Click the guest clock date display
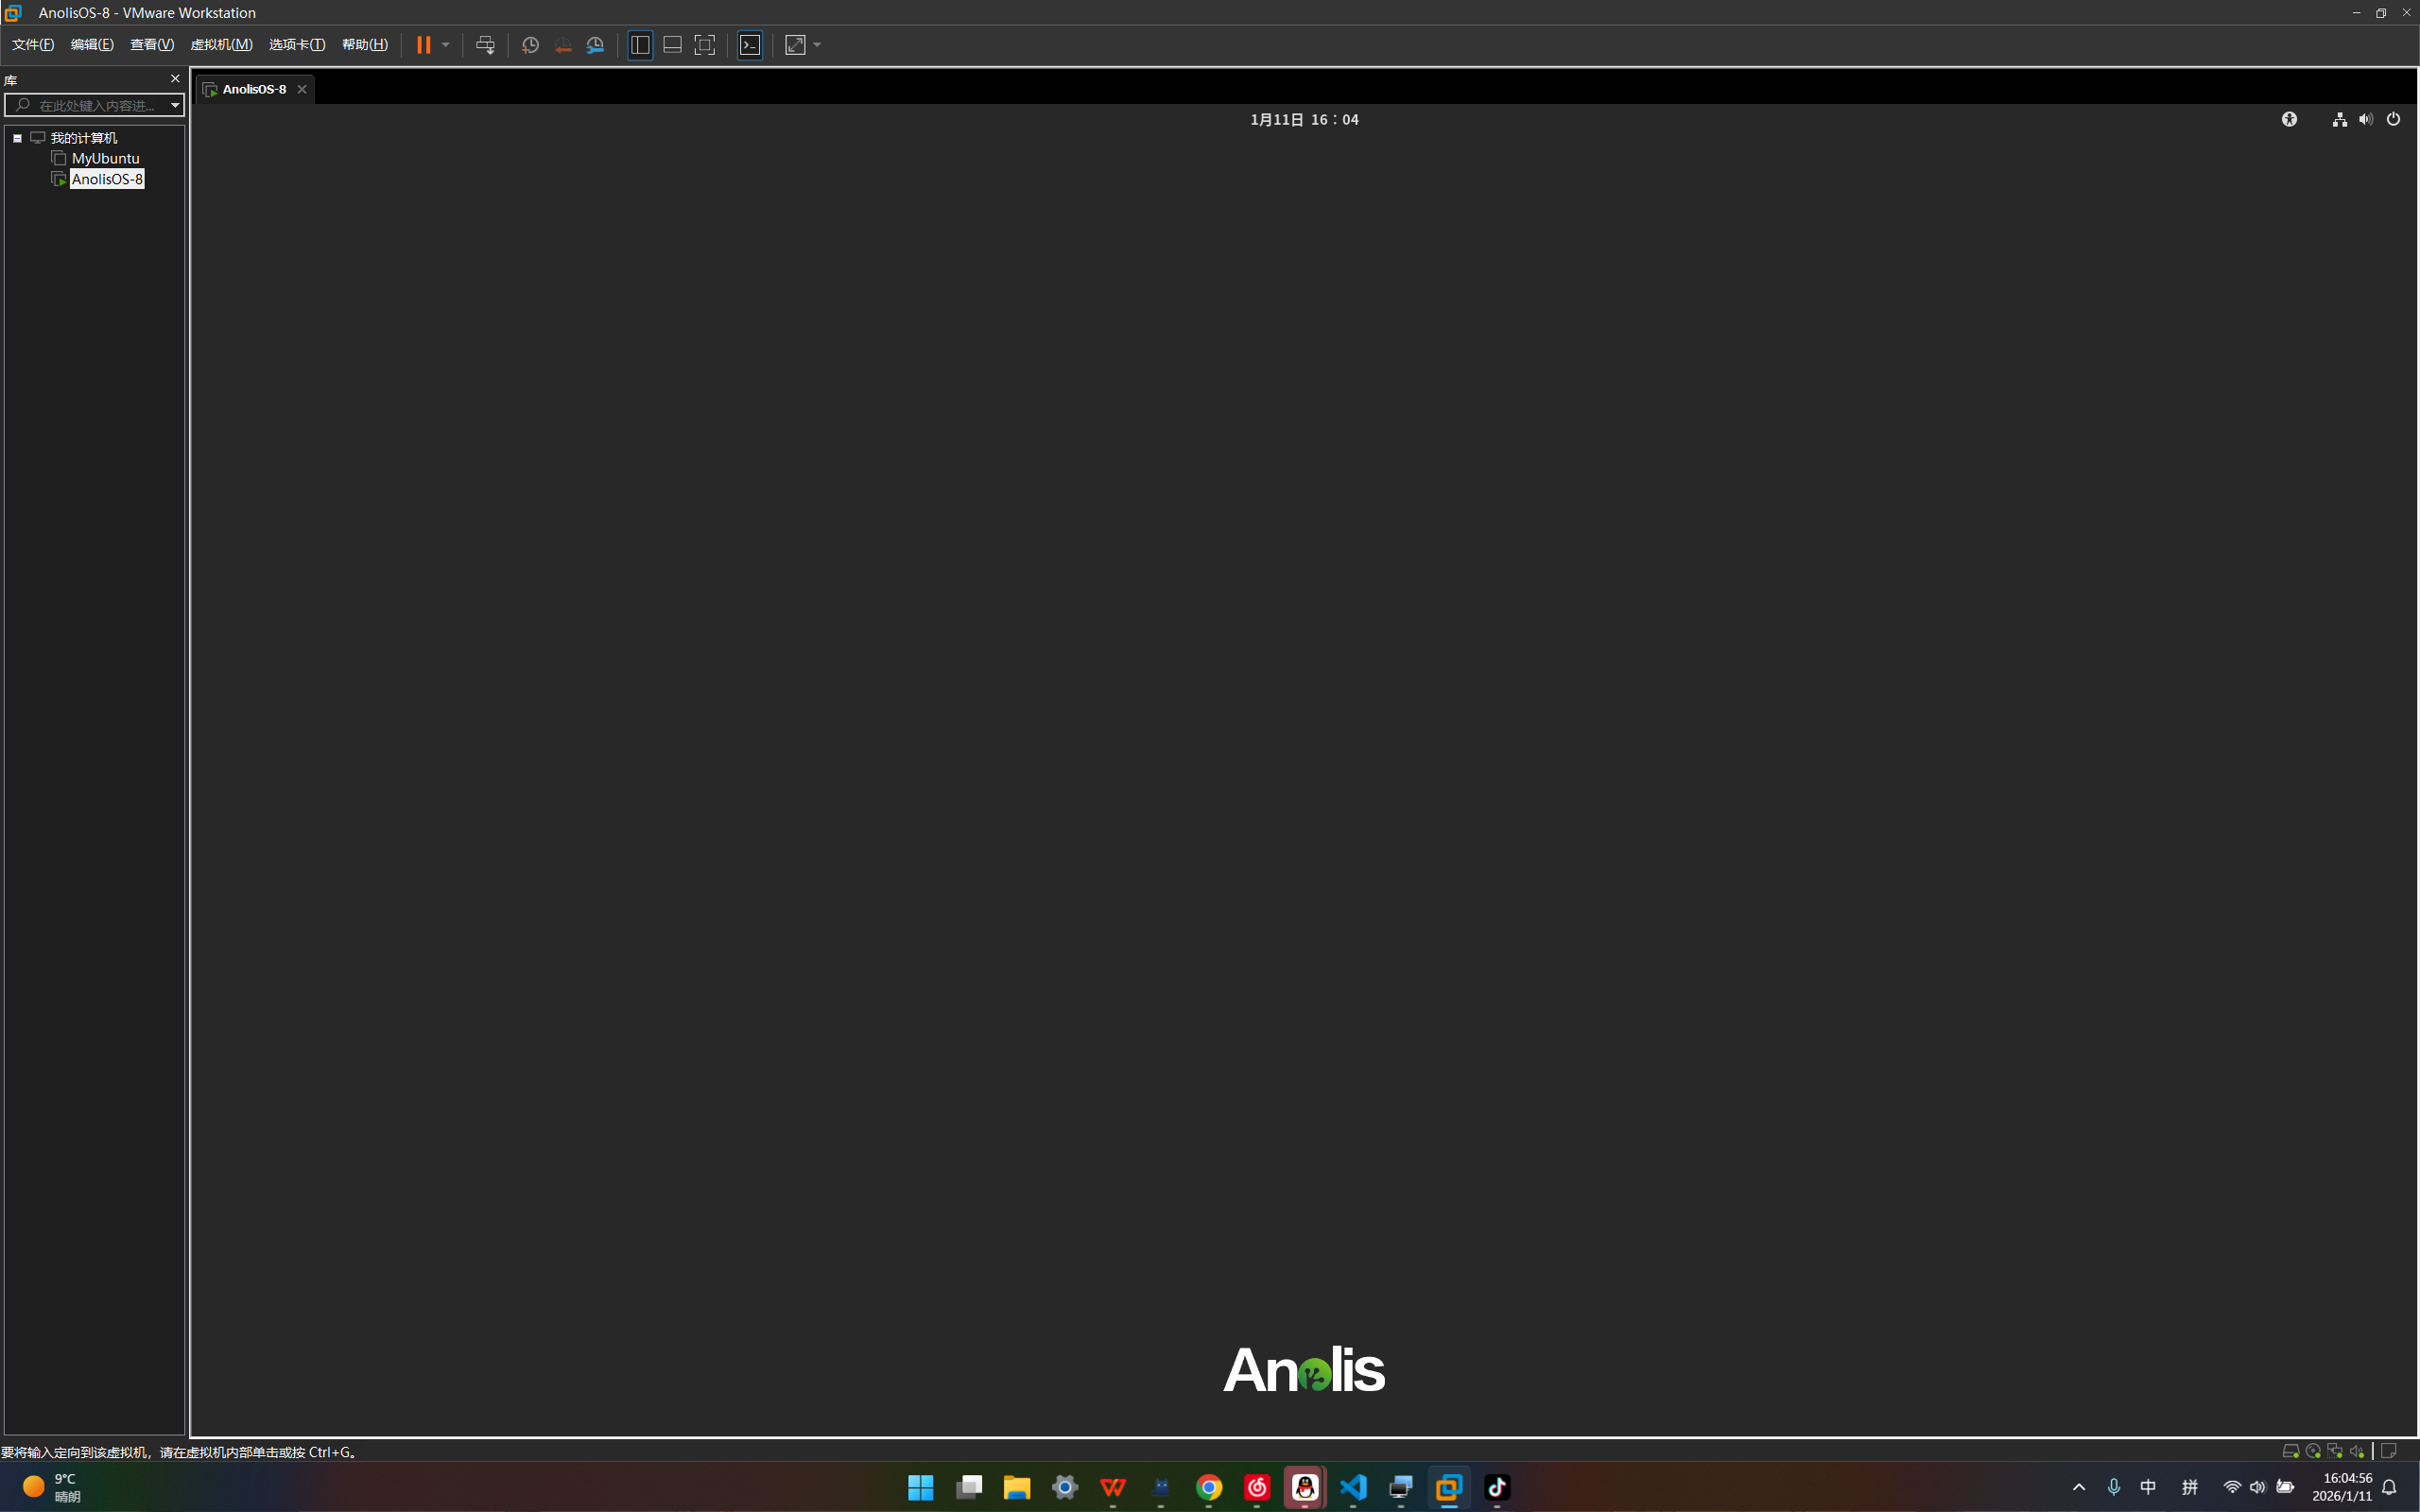Viewport: 2420px width, 1512px height. pos(1304,119)
